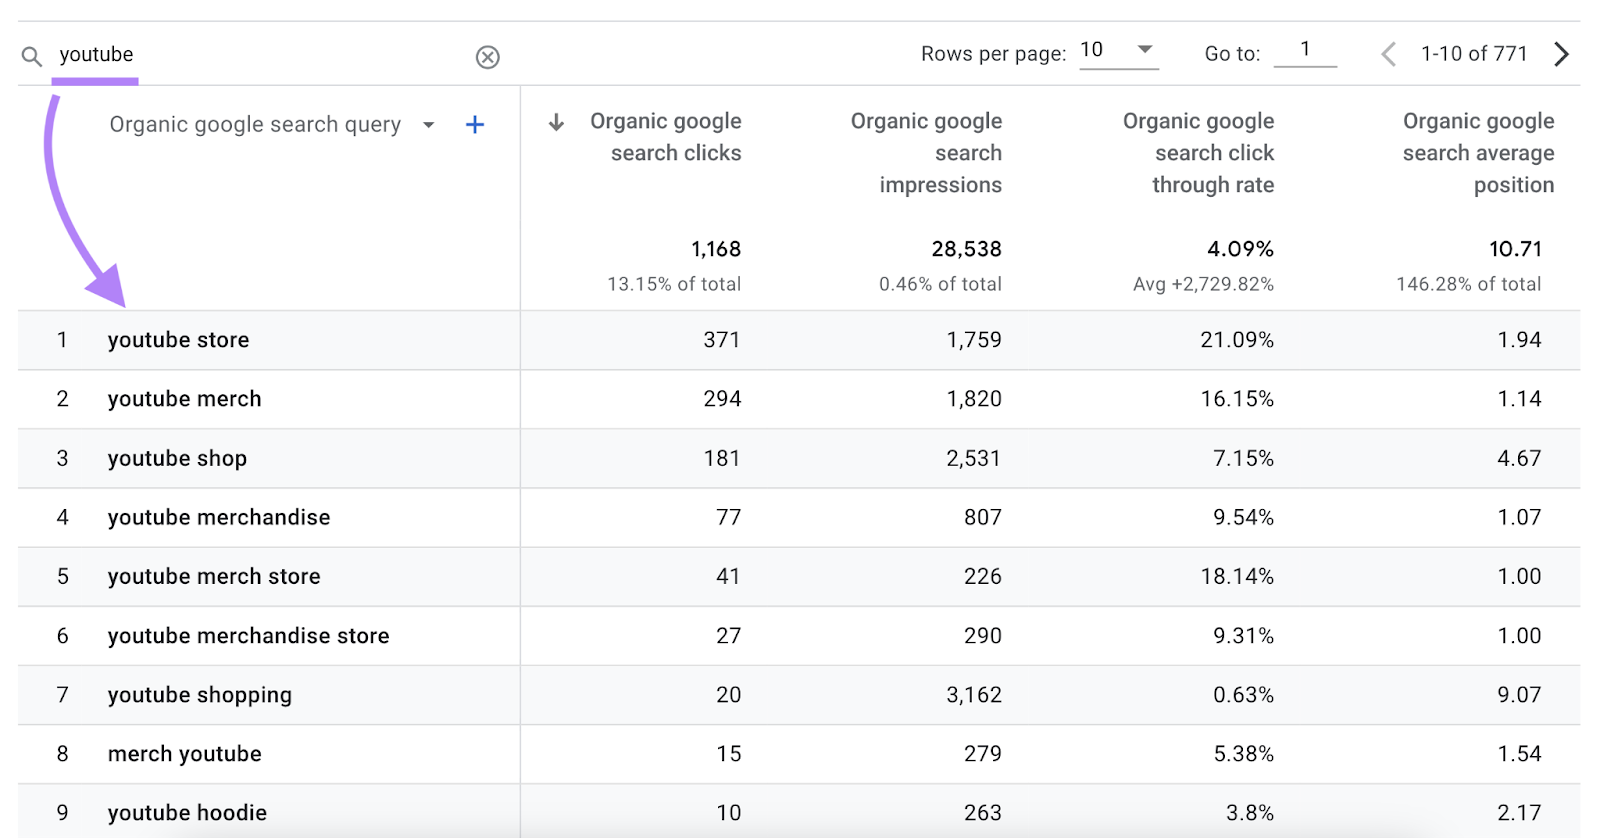Click the 290 impressions cell

click(982, 635)
